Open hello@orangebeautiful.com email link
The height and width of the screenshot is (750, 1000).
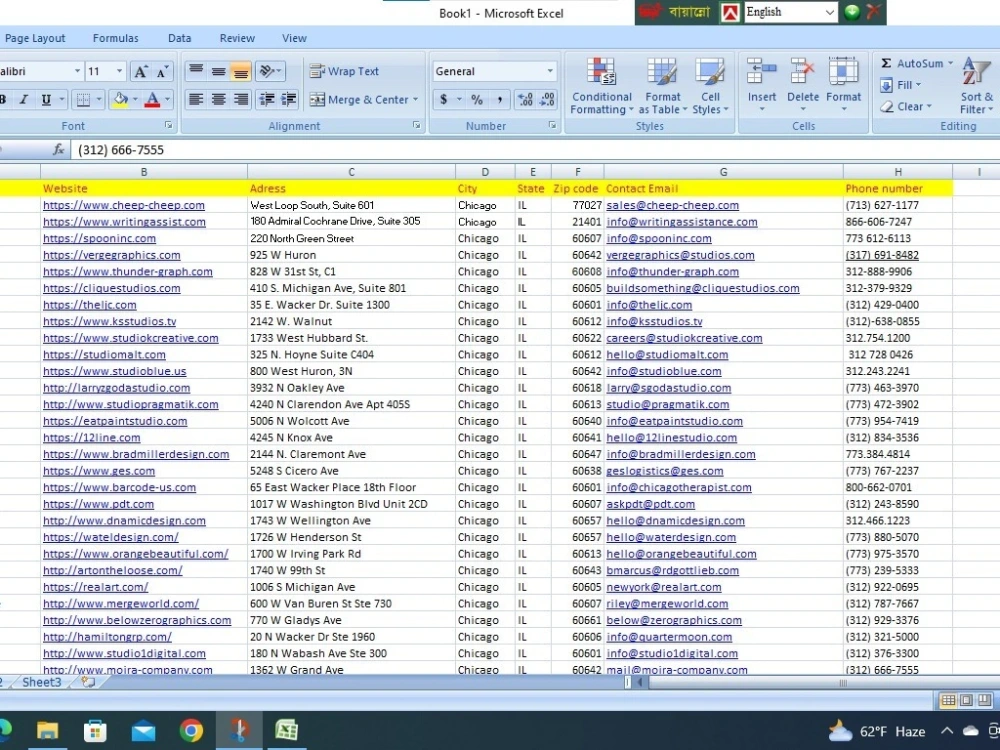point(681,554)
